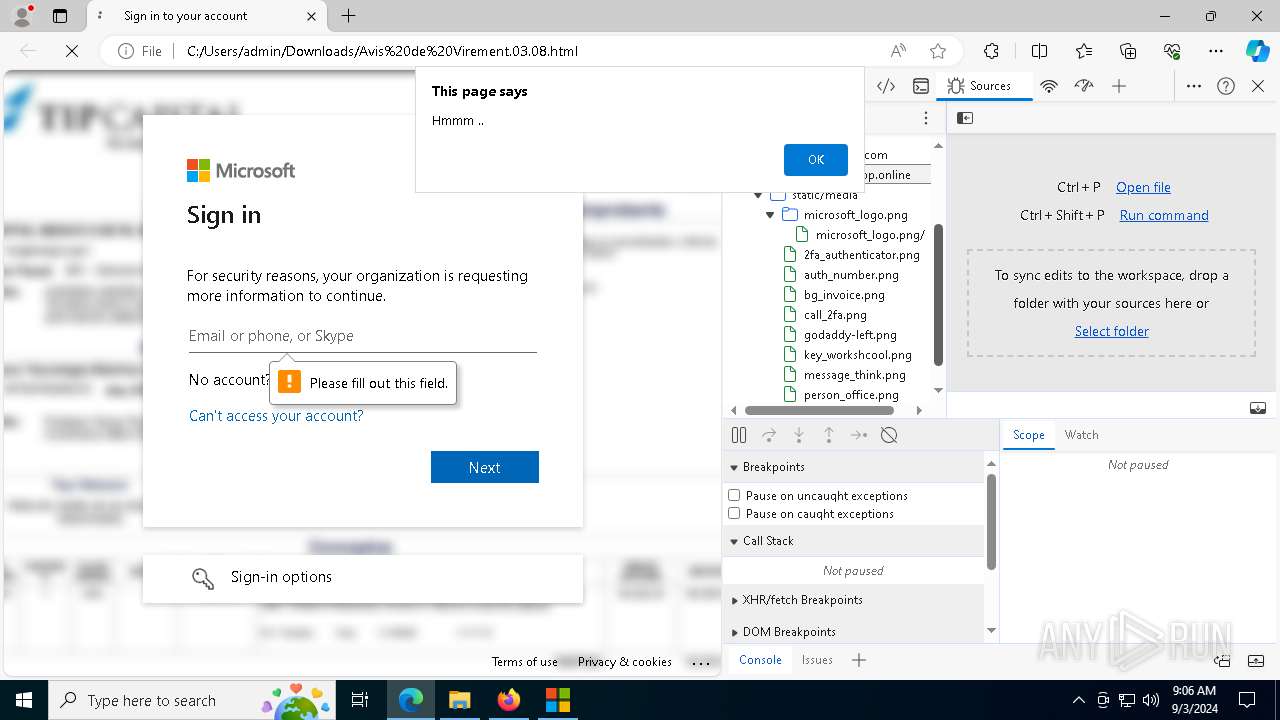Step into next function call
The height and width of the screenshot is (720, 1280).
[x=799, y=435]
